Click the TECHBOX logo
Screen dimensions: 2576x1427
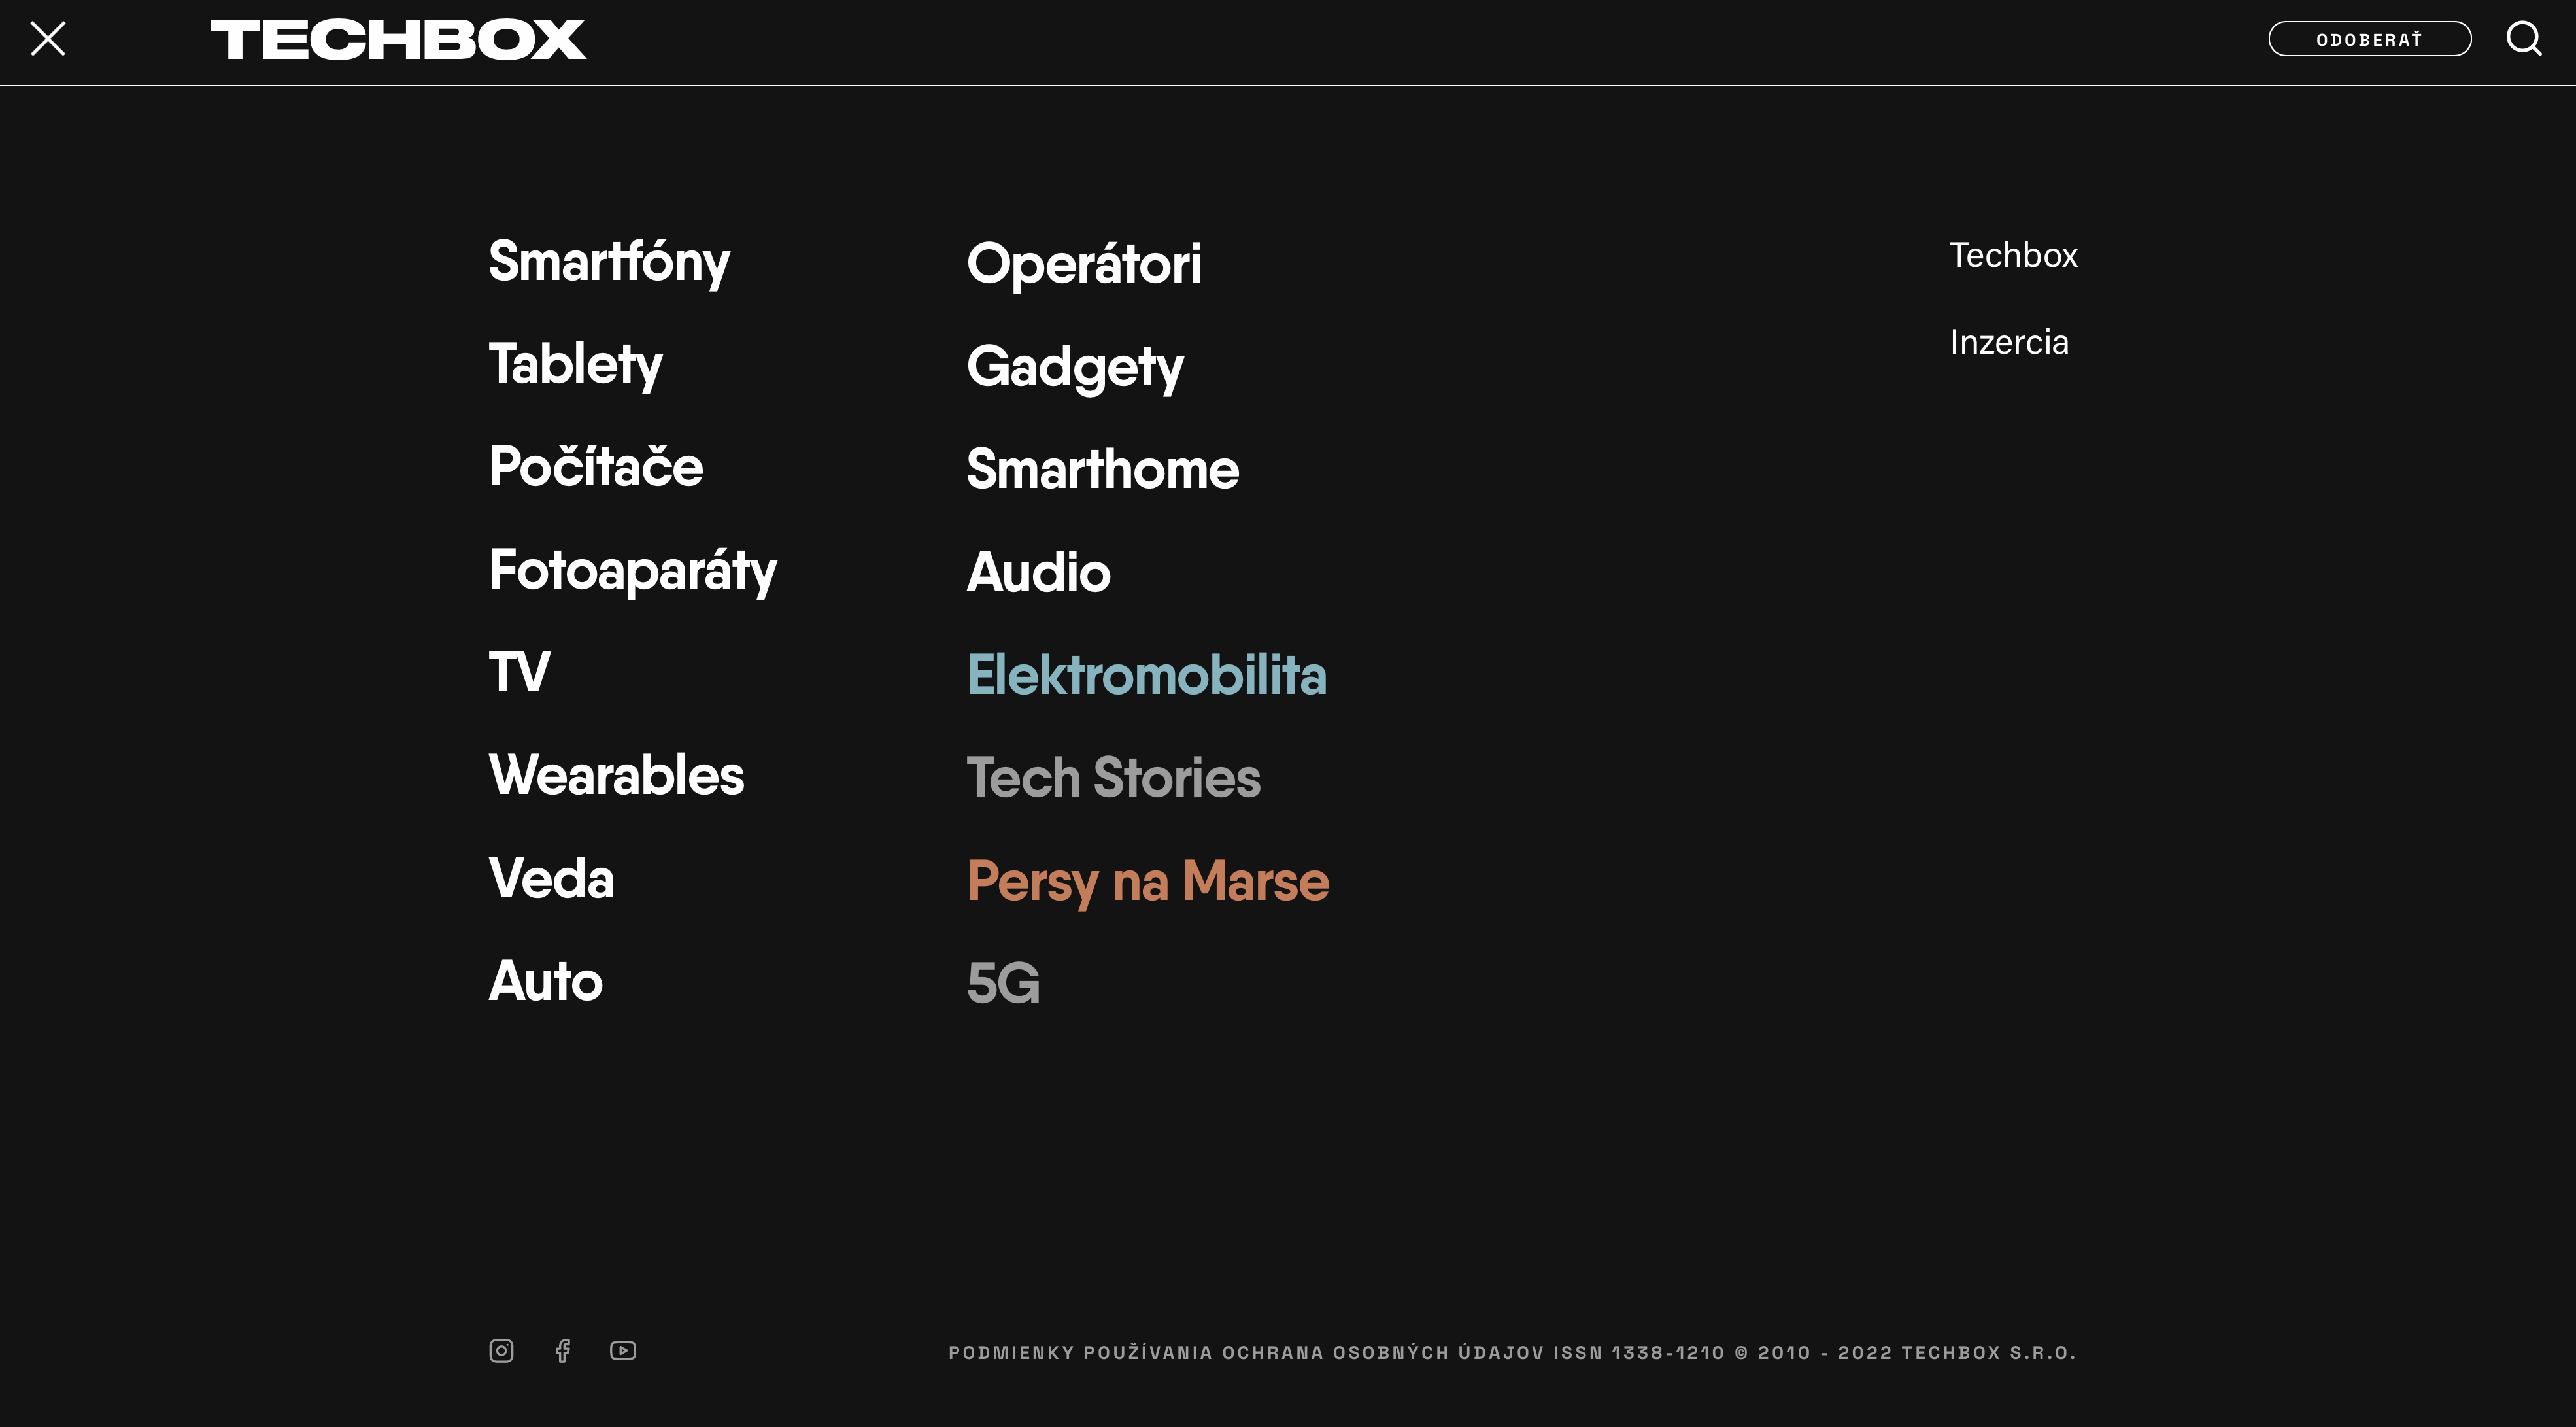[398, 40]
